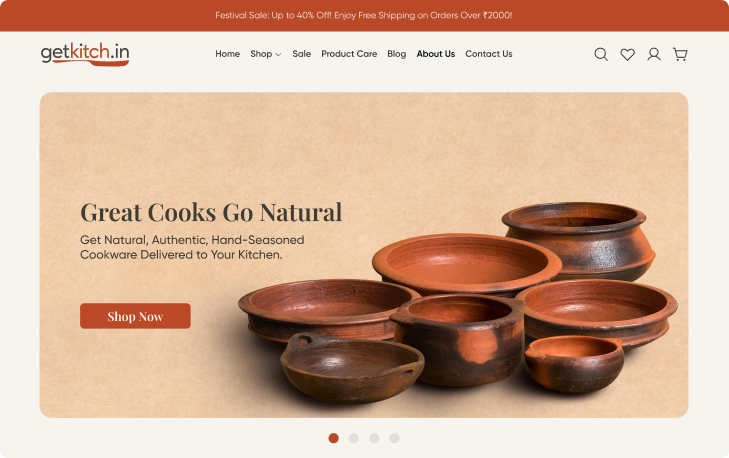Switch to the second carousel slide dot

[x=354, y=438]
